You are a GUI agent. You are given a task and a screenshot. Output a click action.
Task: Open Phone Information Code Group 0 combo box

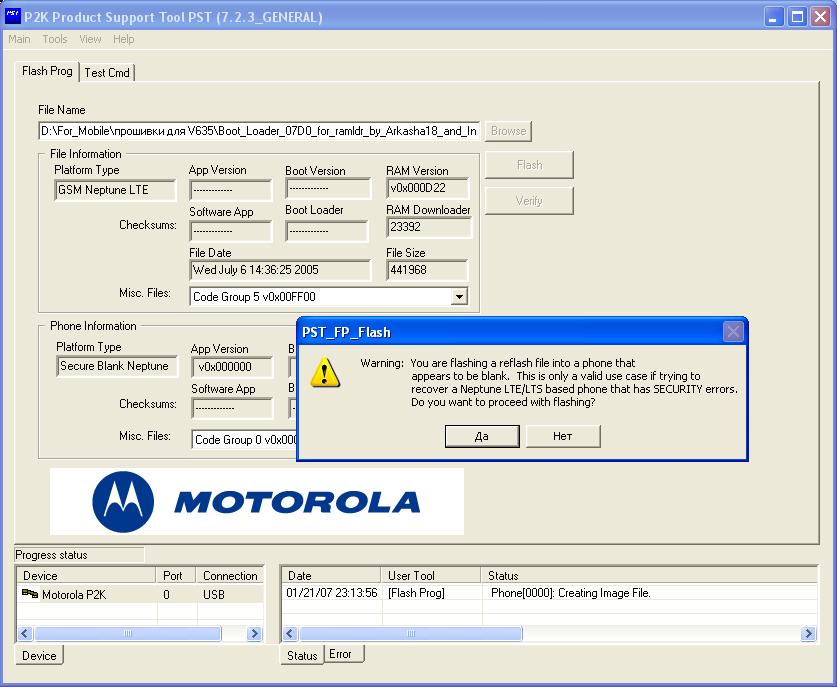(244, 440)
